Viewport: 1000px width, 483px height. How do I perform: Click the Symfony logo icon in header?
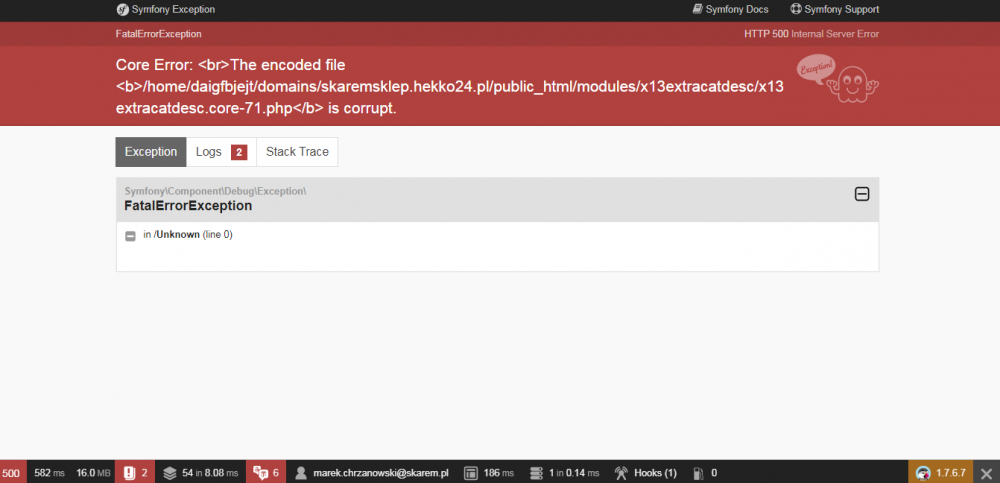(122, 10)
